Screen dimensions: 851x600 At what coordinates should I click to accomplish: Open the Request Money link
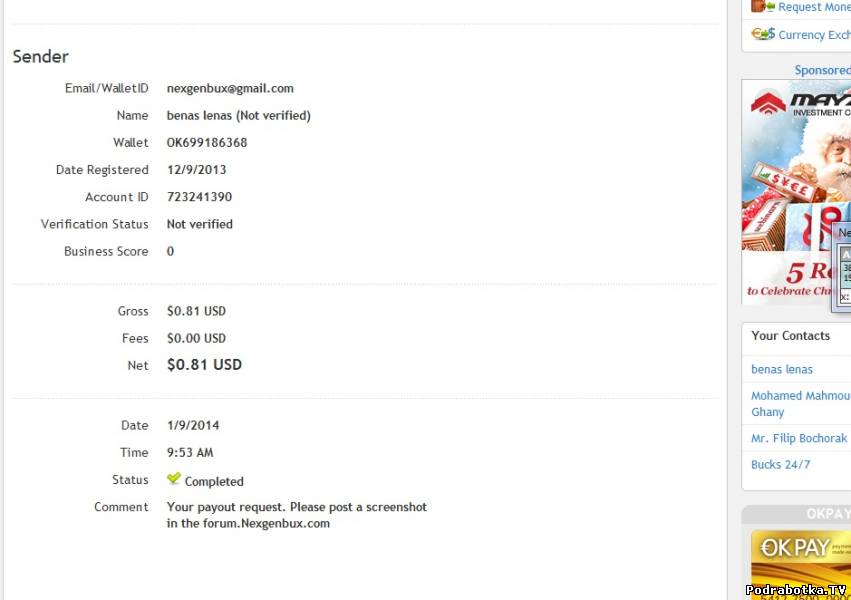pyautogui.click(x=814, y=7)
